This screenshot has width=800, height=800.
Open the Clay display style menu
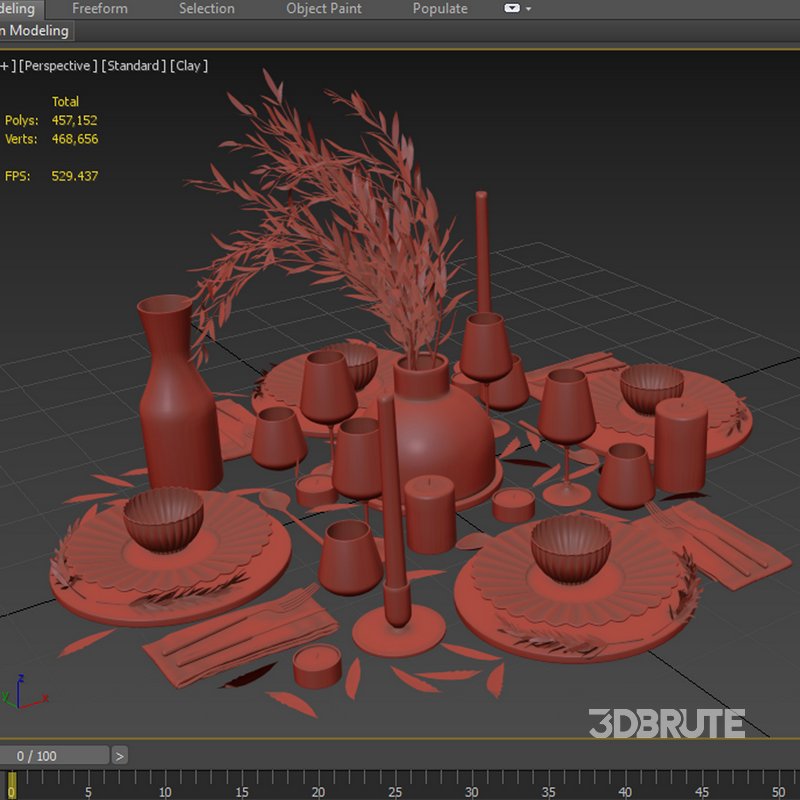click(x=189, y=65)
